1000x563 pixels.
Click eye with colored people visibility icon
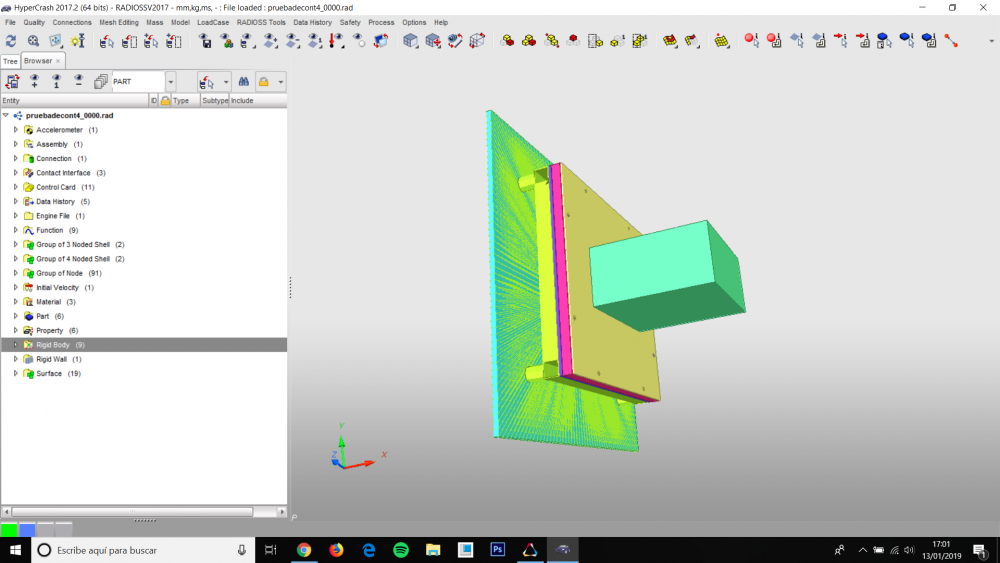(226, 41)
